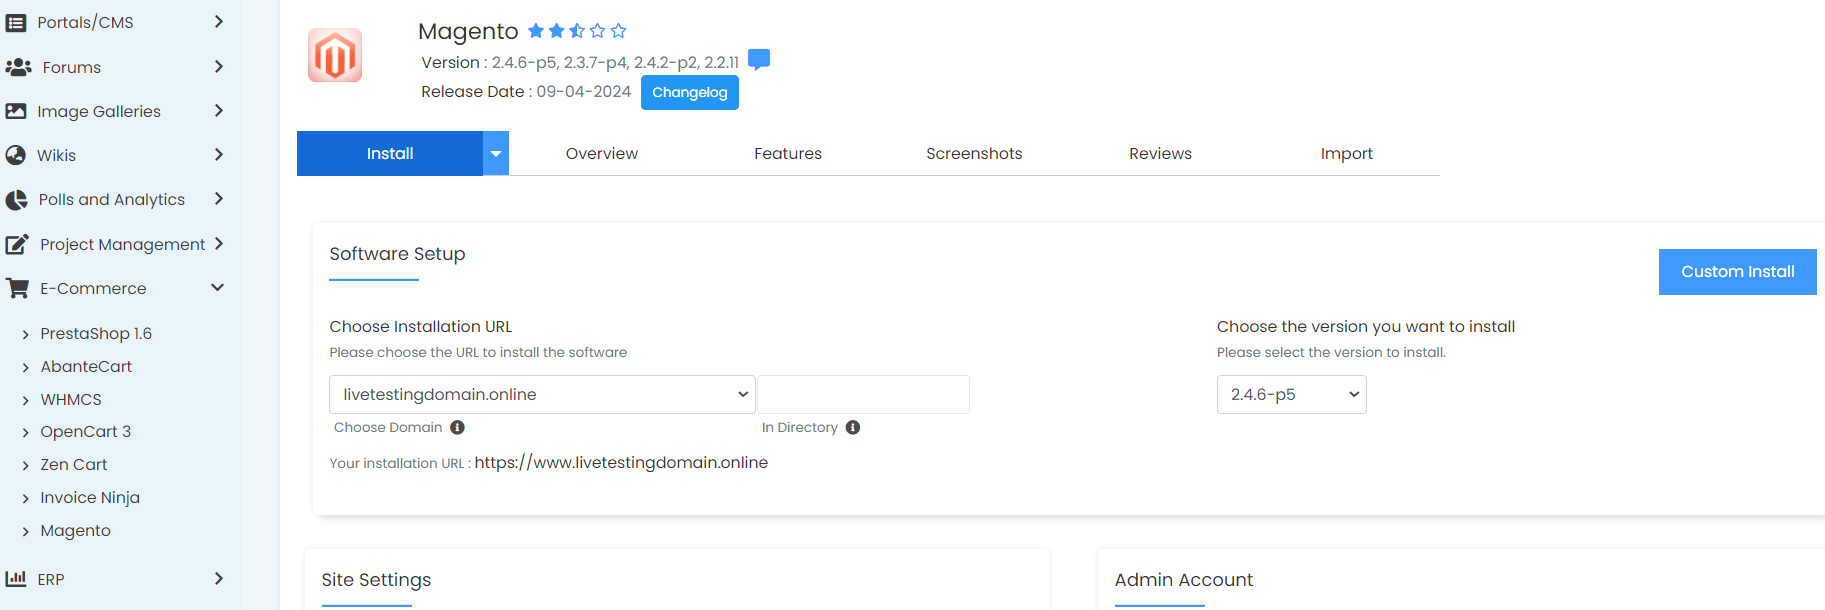Open WHMCS in sidebar
The width and height of the screenshot is (1825, 610).
click(x=71, y=400)
